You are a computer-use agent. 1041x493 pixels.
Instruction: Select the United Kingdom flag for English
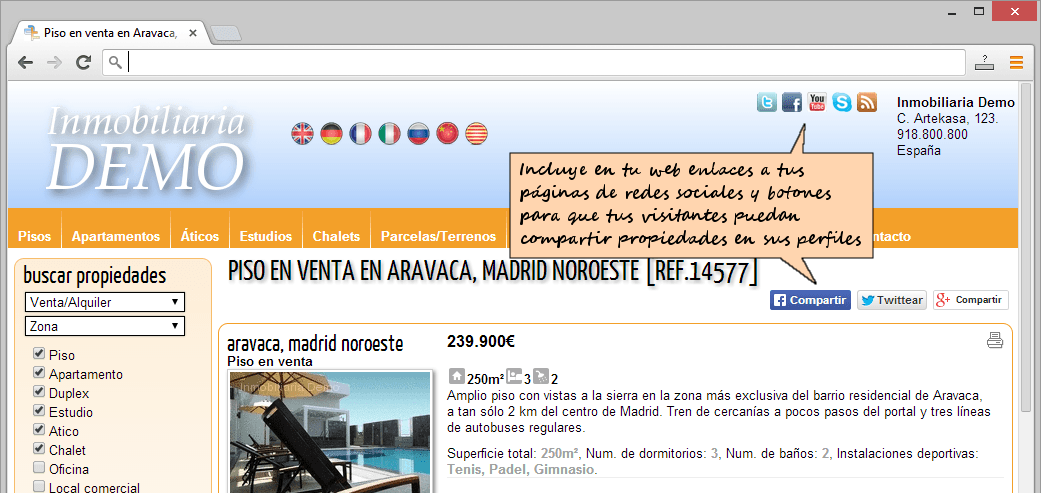[x=302, y=133]
